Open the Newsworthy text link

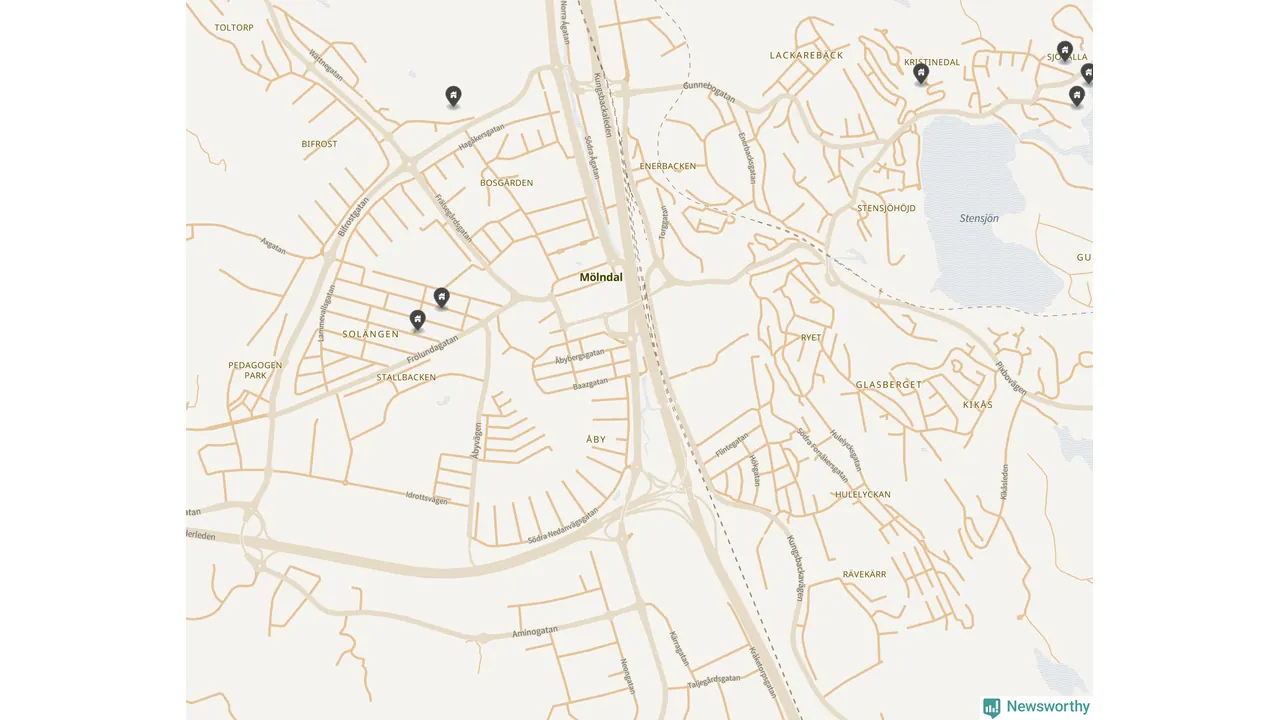tap(1048, 707)
